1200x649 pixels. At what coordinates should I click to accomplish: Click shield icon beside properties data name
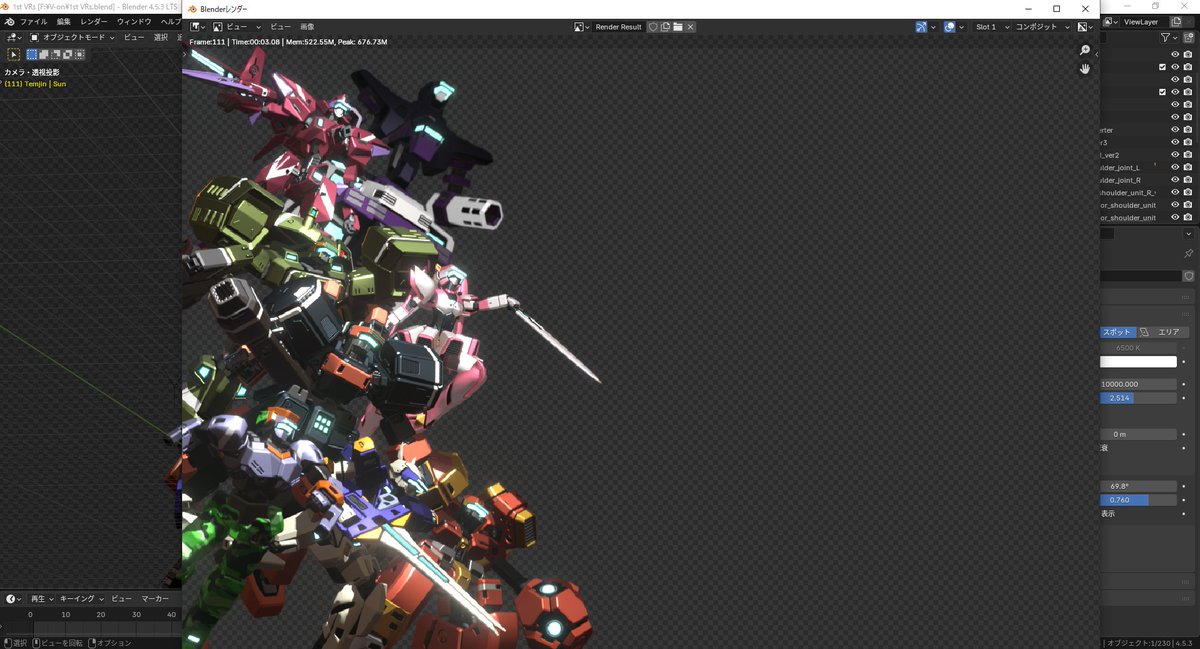(1188, 276)
